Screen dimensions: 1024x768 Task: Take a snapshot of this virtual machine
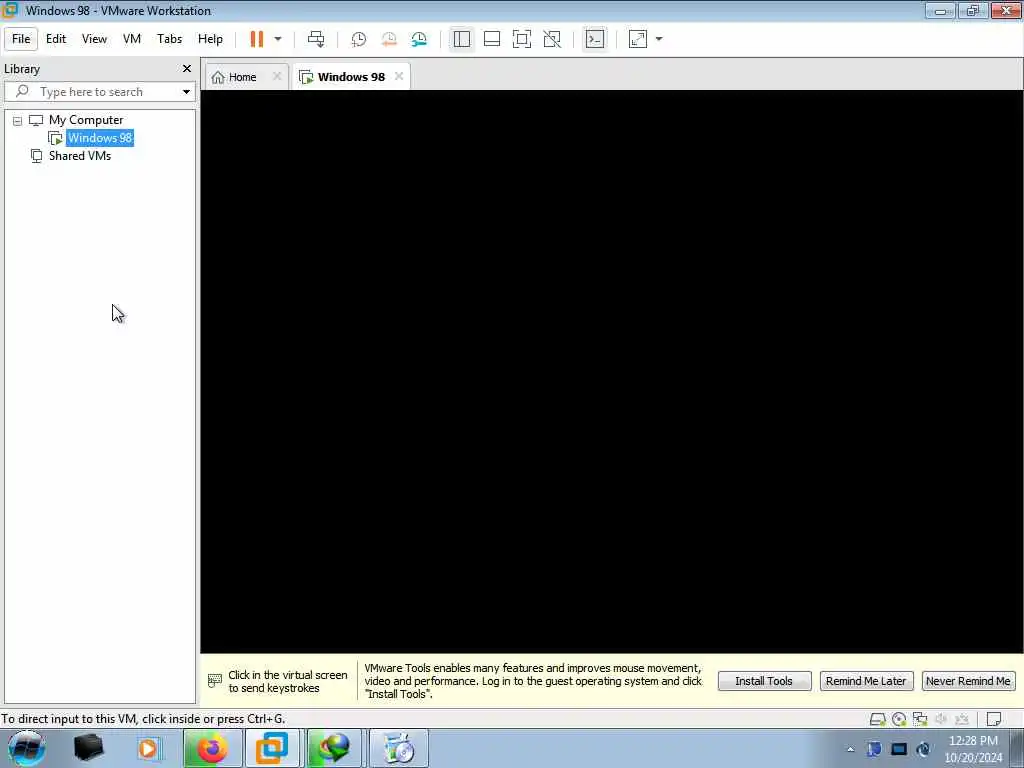point(359,39)
